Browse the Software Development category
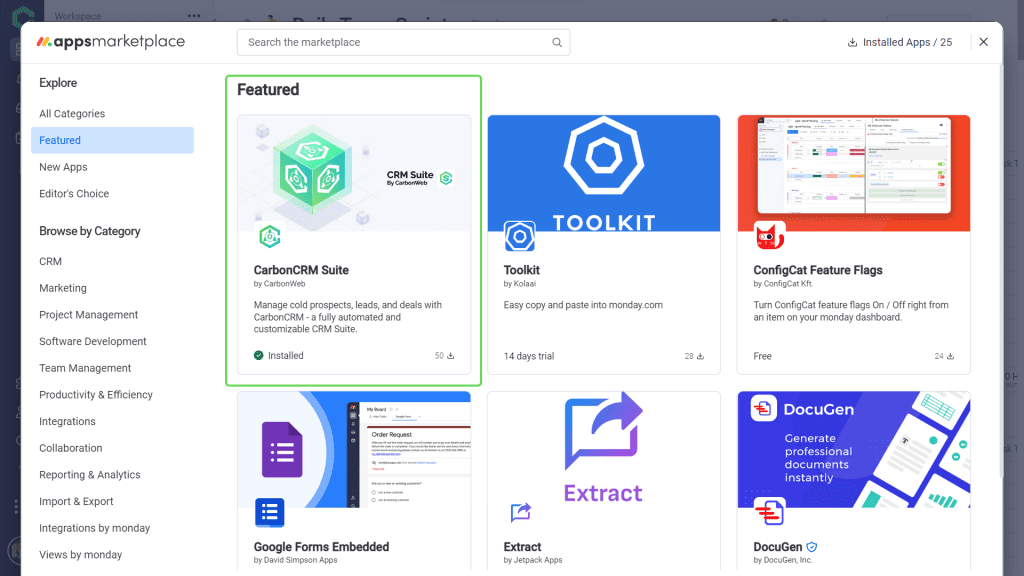Screen dimensions: 1024x576 tap(93, 342)
